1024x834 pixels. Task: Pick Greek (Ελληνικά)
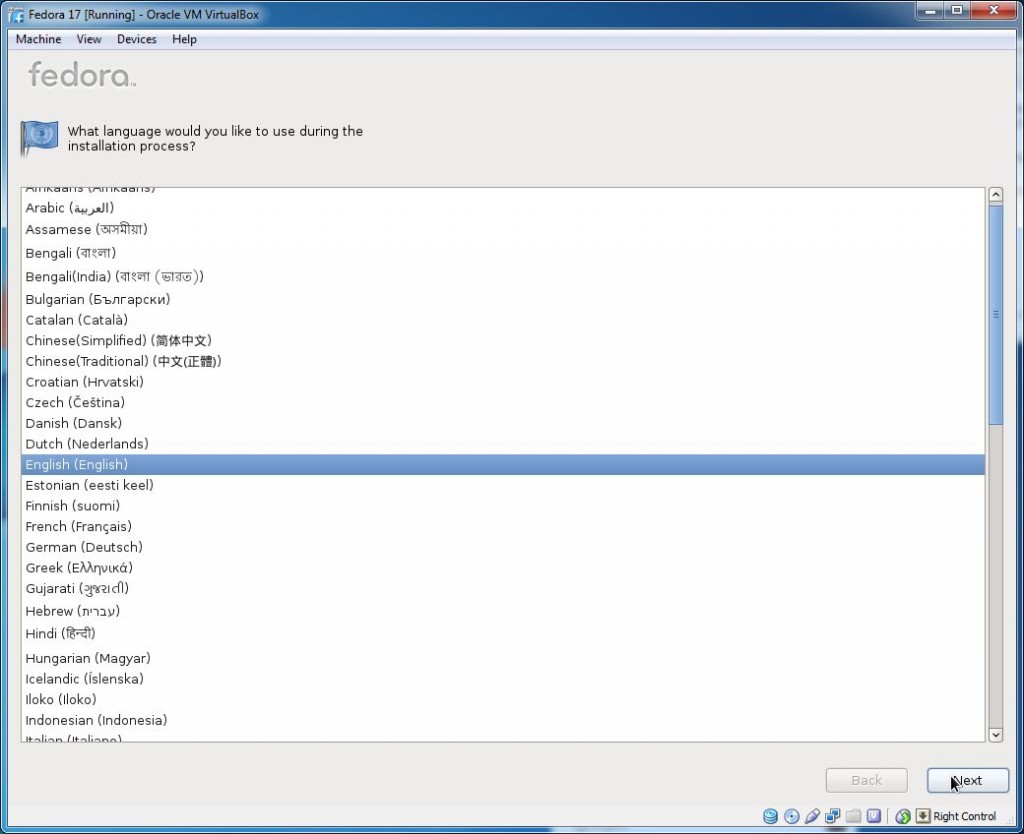click(503, 568)
